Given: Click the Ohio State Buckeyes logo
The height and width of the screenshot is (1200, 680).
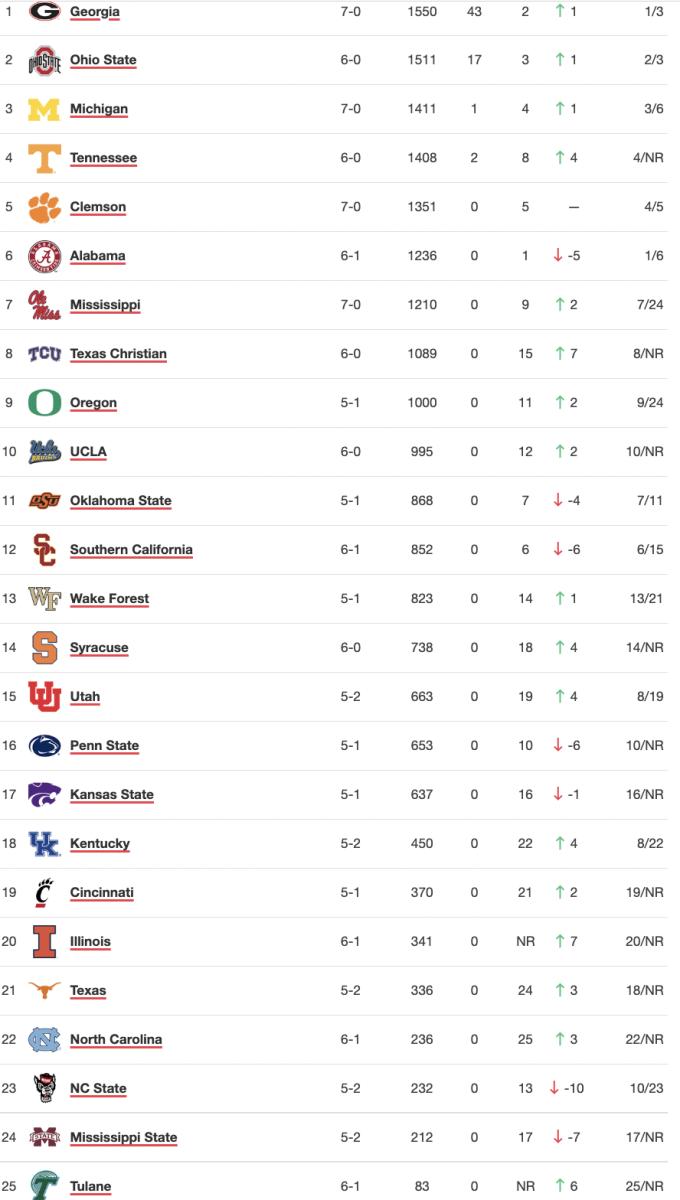Looking at the screenshot, I should pos(44,60).
